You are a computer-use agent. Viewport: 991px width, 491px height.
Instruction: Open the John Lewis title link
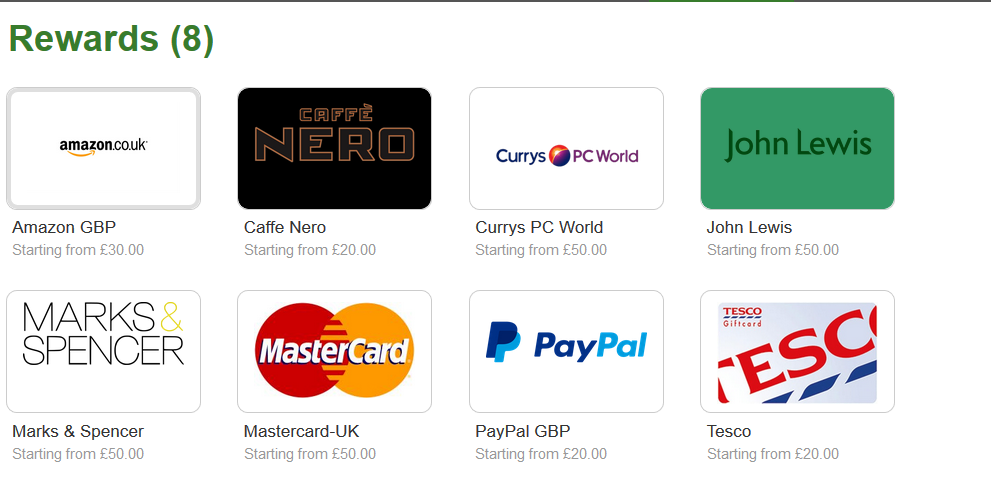(x=749, y=227)
